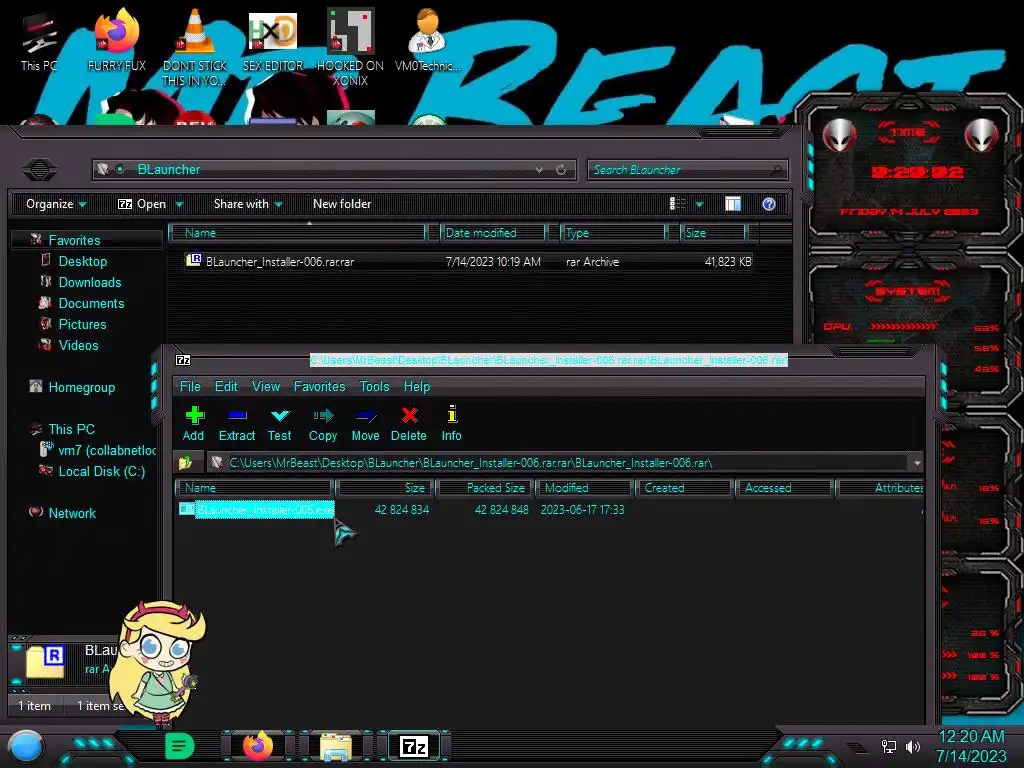Image resolution: width=1024 pixels, height=768 pixels.
Task: Click the 7-Zip path address field
Action: click(x=565, y=463)
